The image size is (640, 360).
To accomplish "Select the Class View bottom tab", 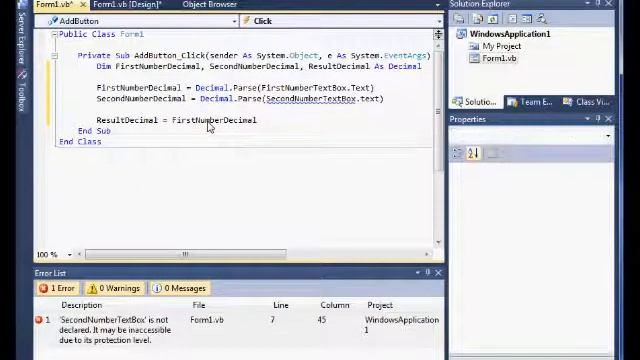I will [586, 102].
